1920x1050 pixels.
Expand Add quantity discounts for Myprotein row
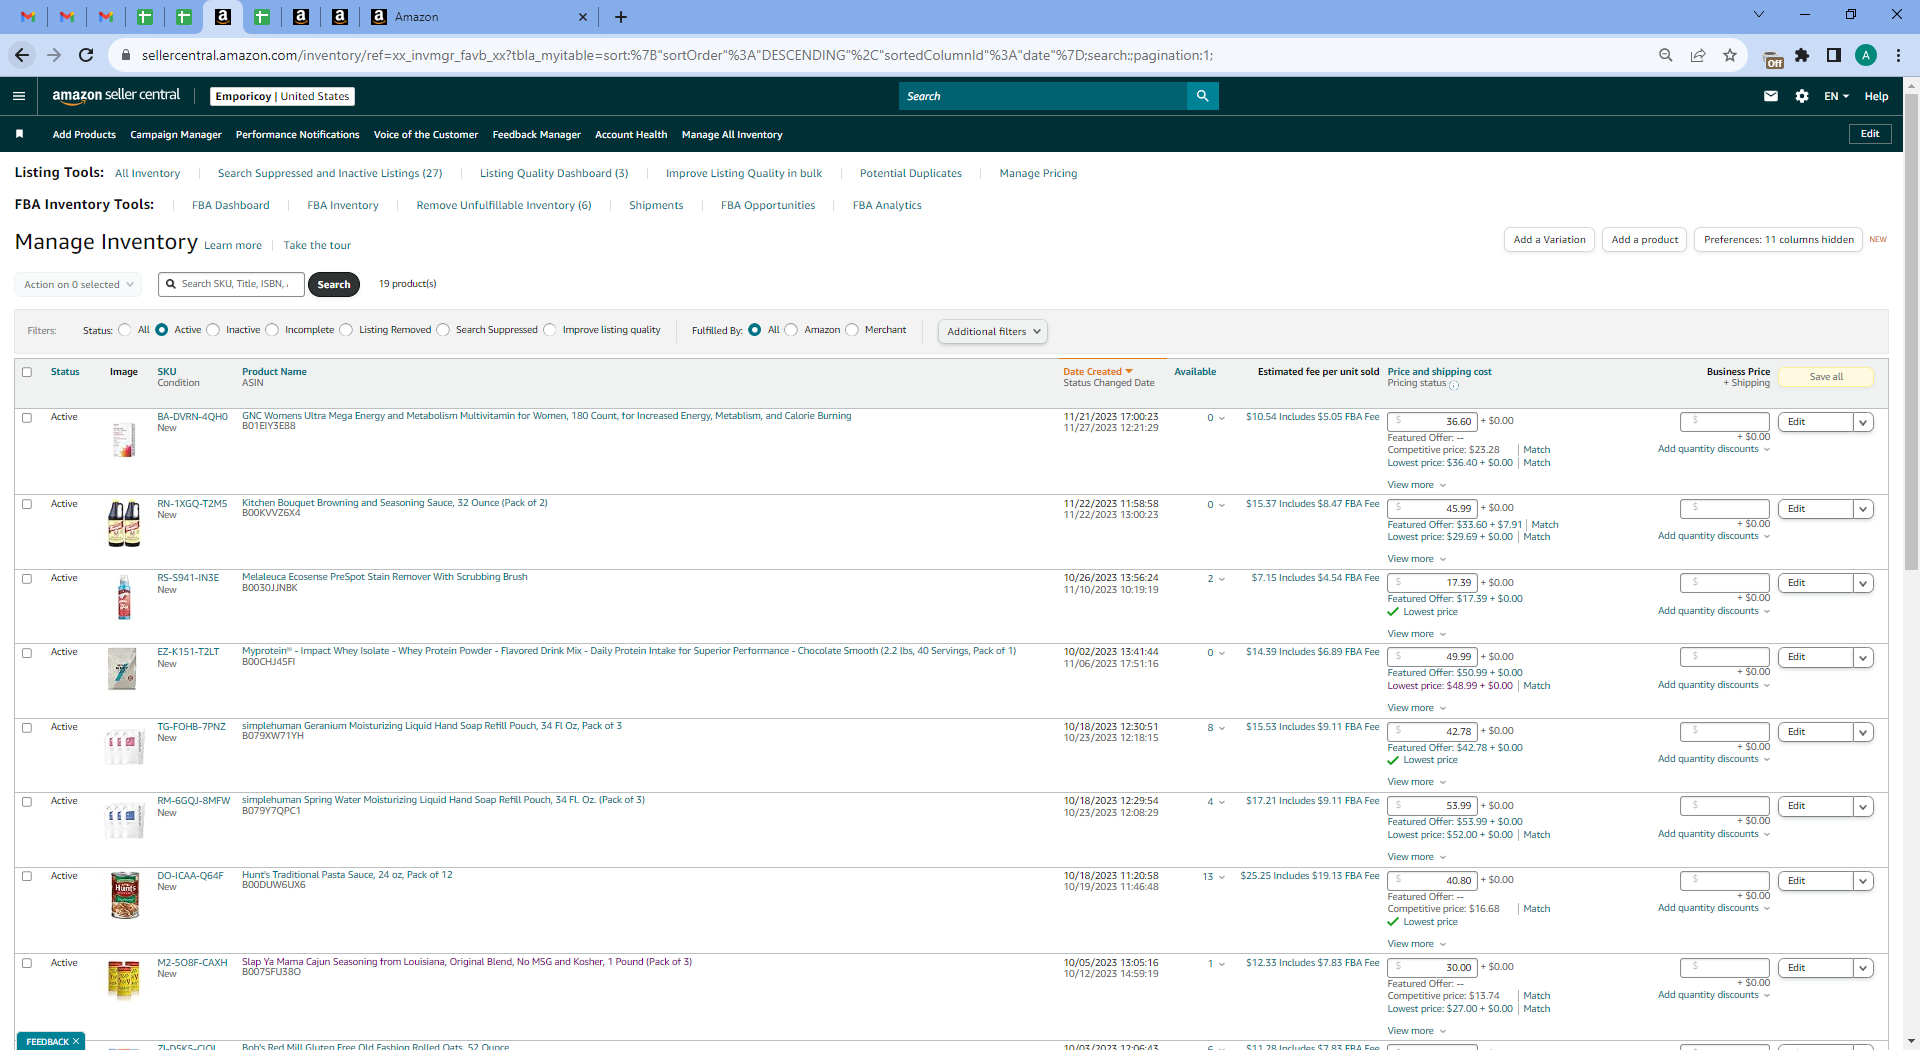point(1713,685)
